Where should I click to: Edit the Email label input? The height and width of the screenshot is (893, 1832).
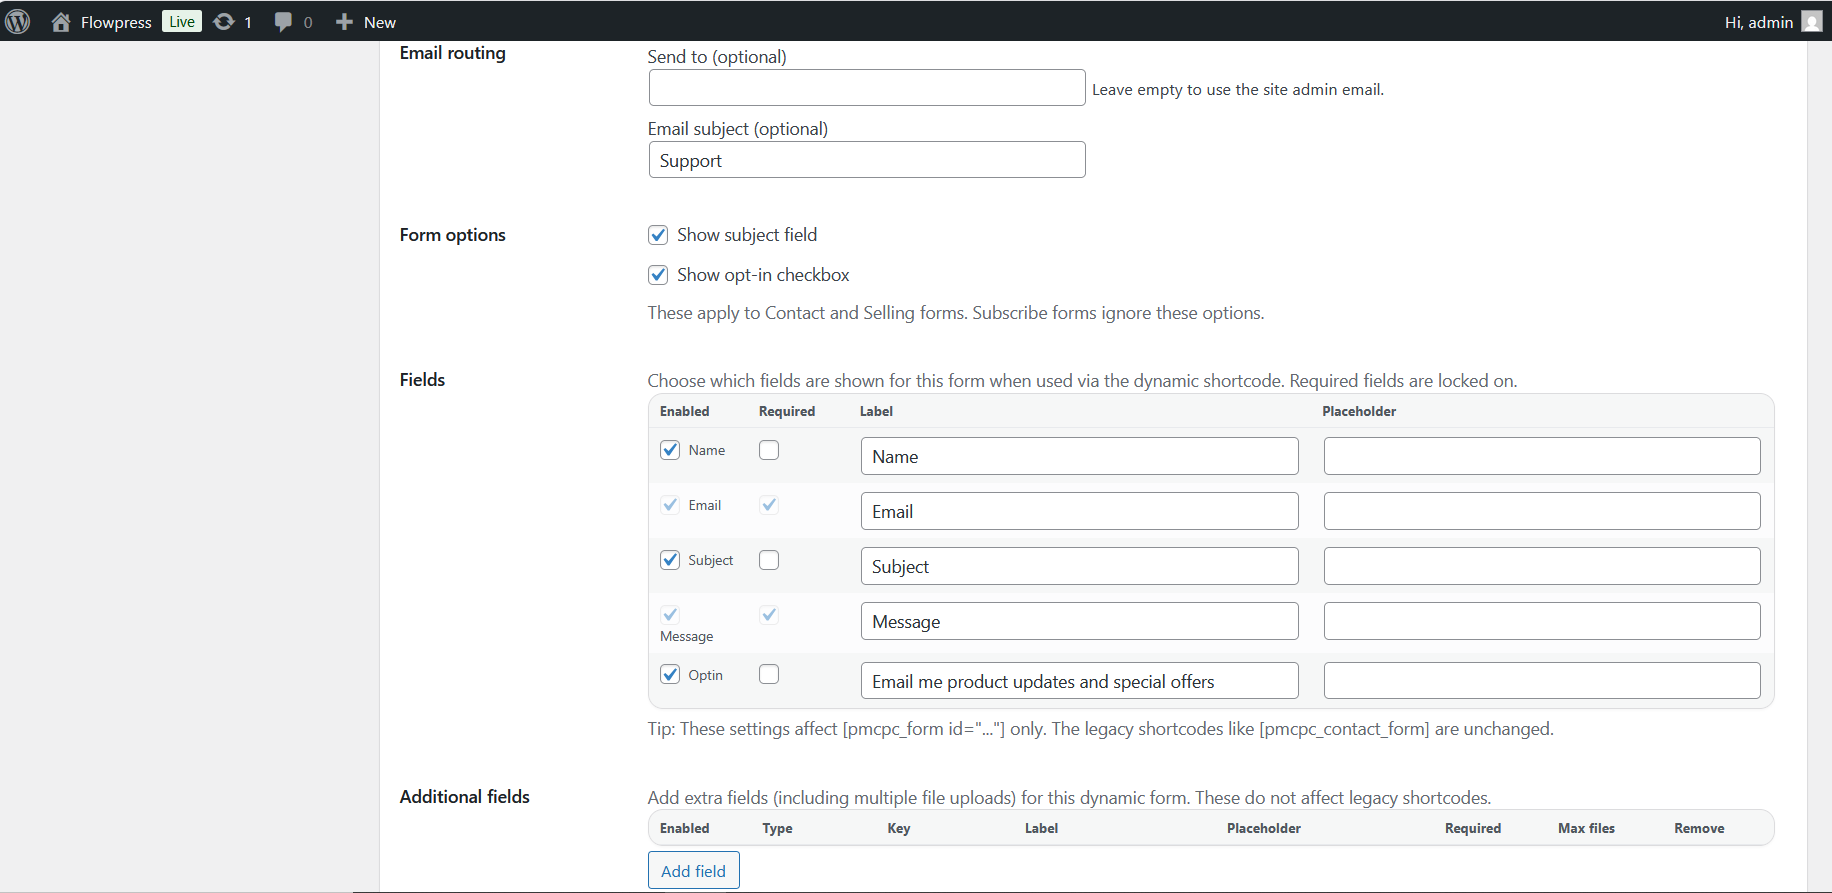(x=1080, y=511)
